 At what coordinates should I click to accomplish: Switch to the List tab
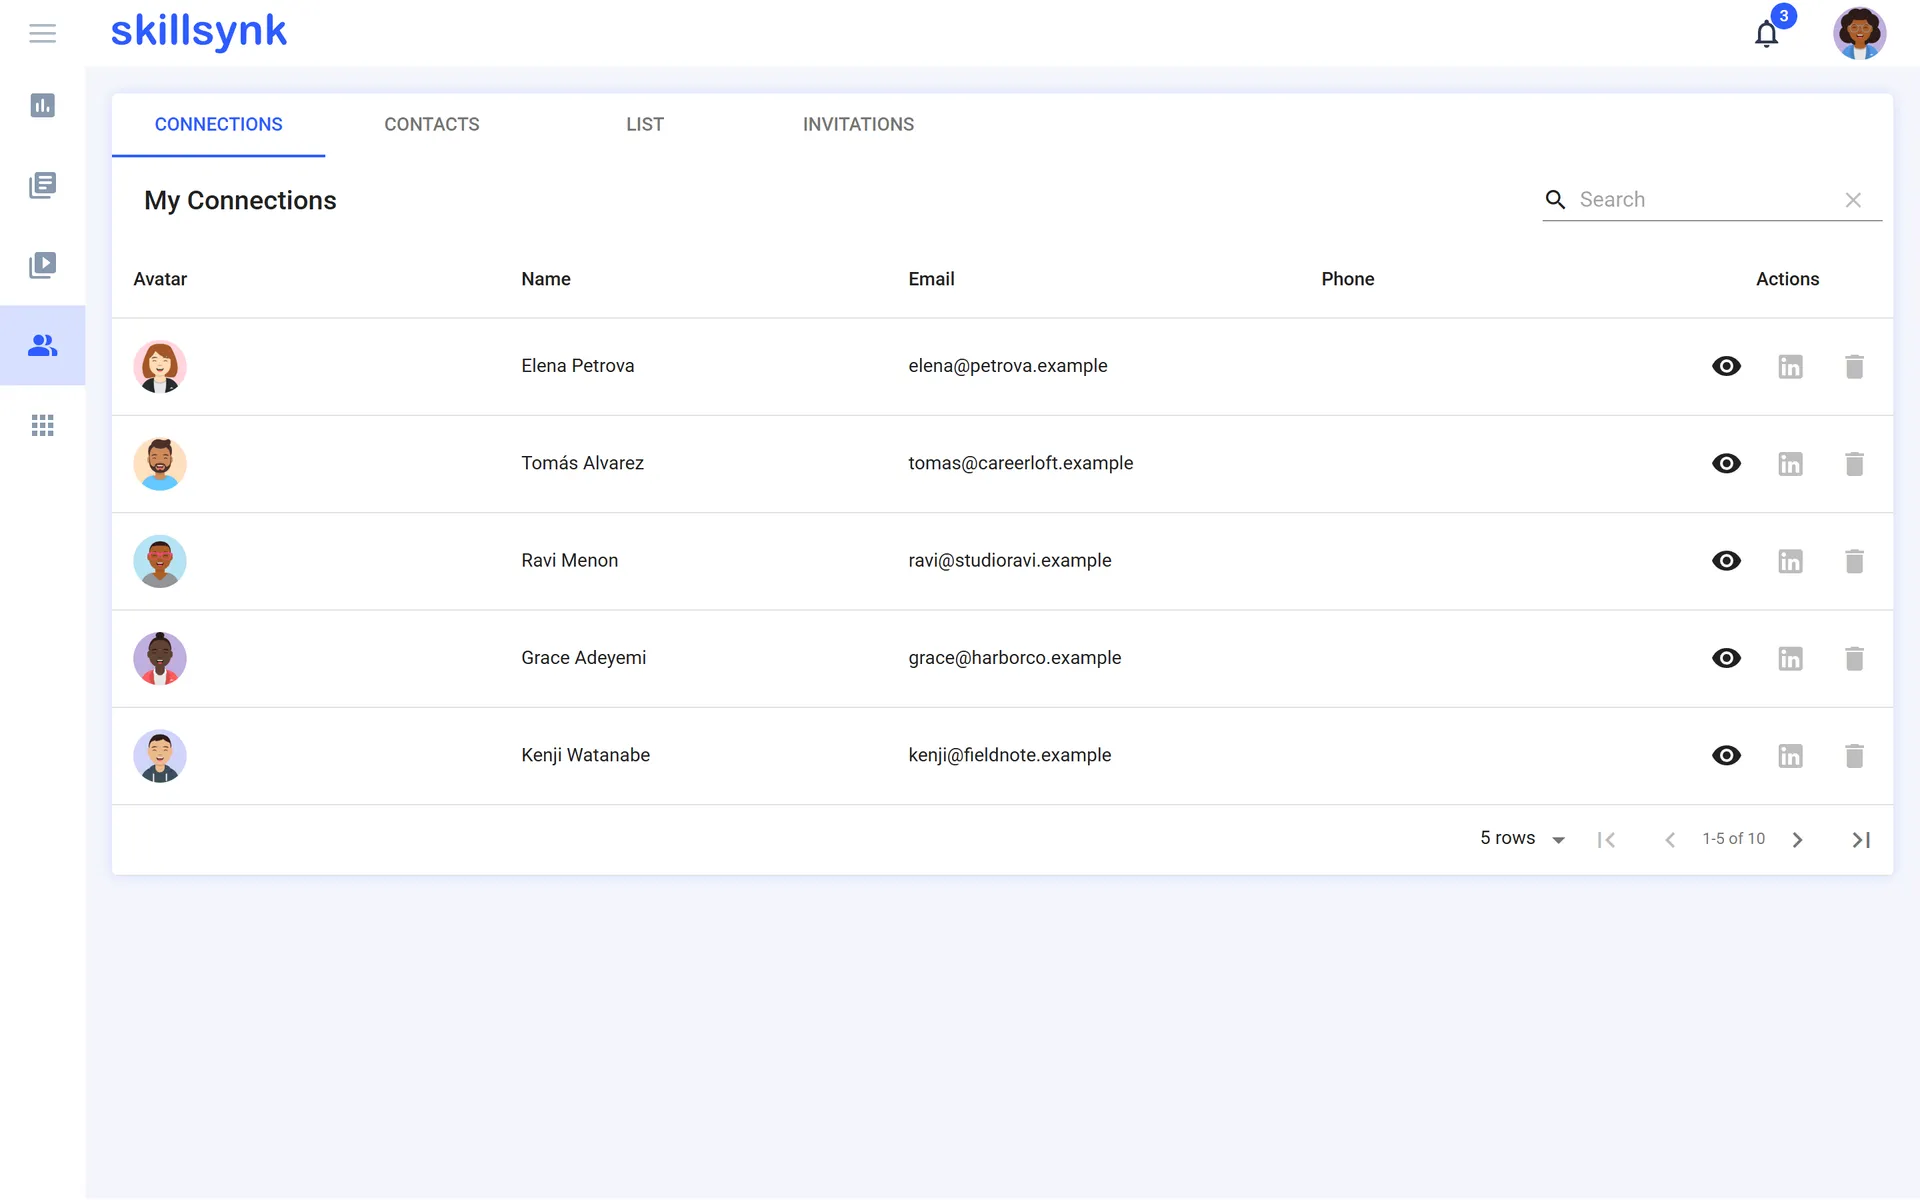pyautogui.click(x=645, y=125)
